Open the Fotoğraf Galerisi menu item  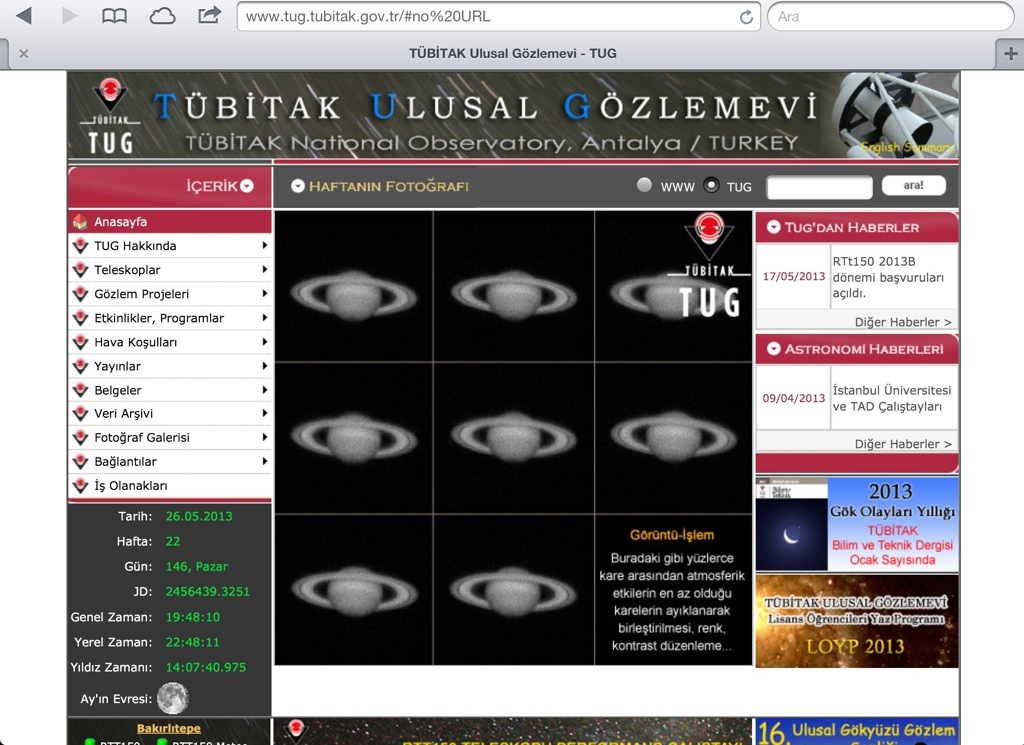(141, 438)
